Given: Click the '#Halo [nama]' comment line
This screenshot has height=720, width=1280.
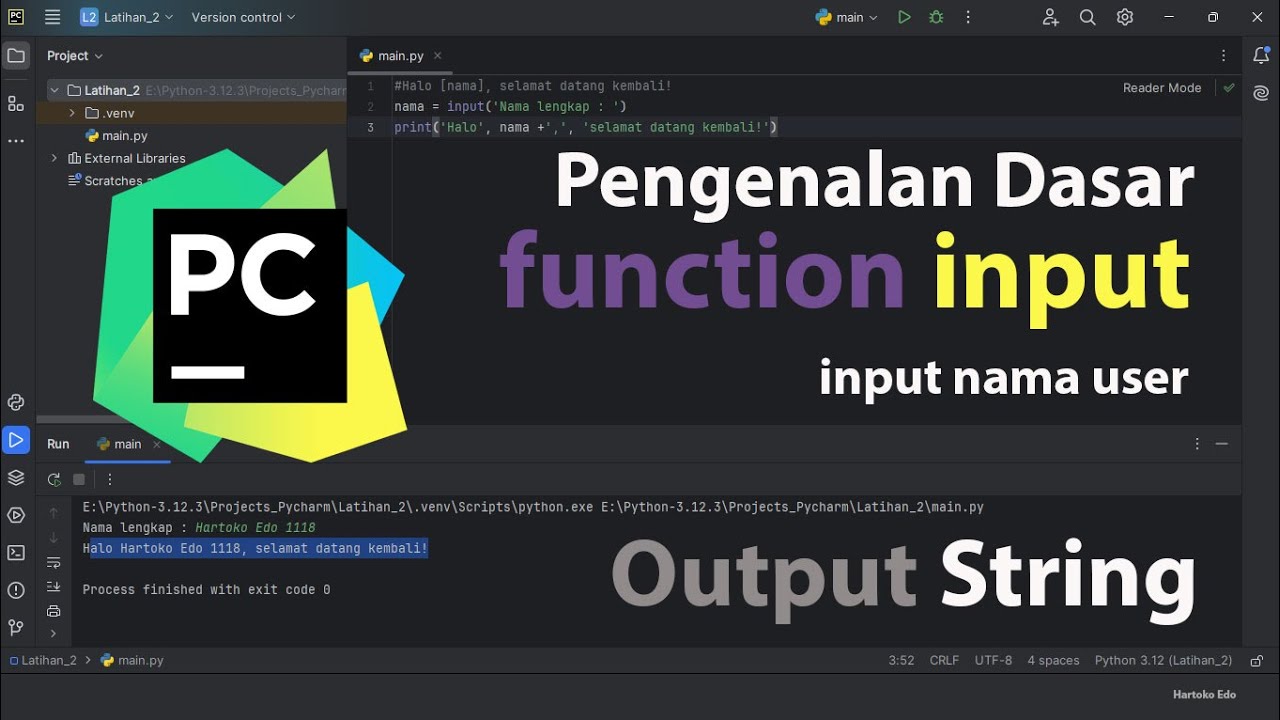Looking at the screenshot, I should click(x=533, y=86).
